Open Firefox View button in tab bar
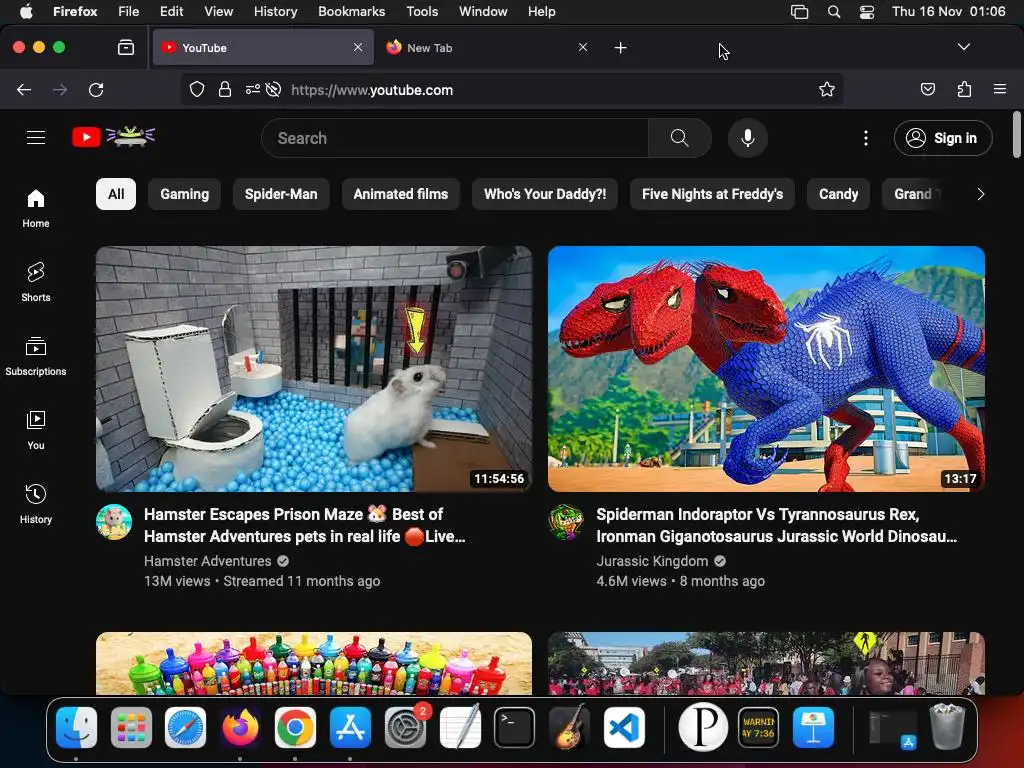This screenshot has width=1024, height=768. click(x=126, y=47)
